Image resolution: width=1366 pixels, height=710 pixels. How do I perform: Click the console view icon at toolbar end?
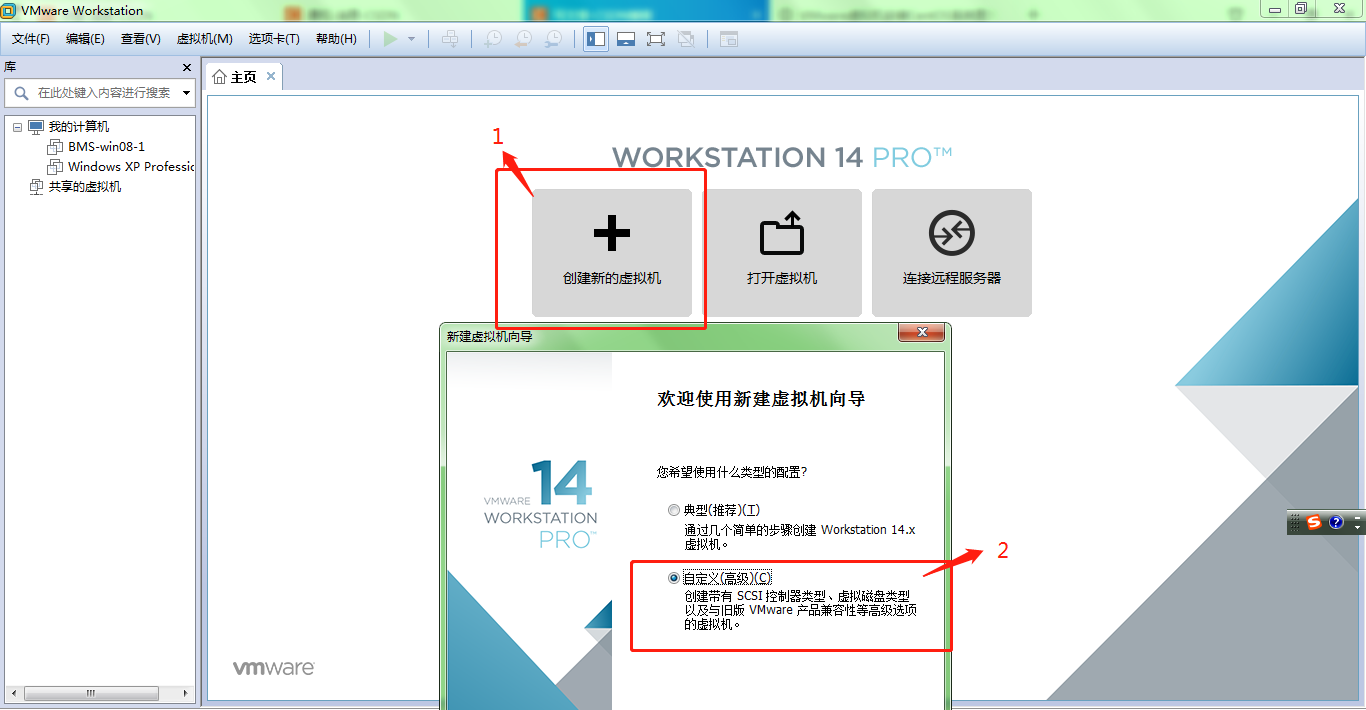729,39
